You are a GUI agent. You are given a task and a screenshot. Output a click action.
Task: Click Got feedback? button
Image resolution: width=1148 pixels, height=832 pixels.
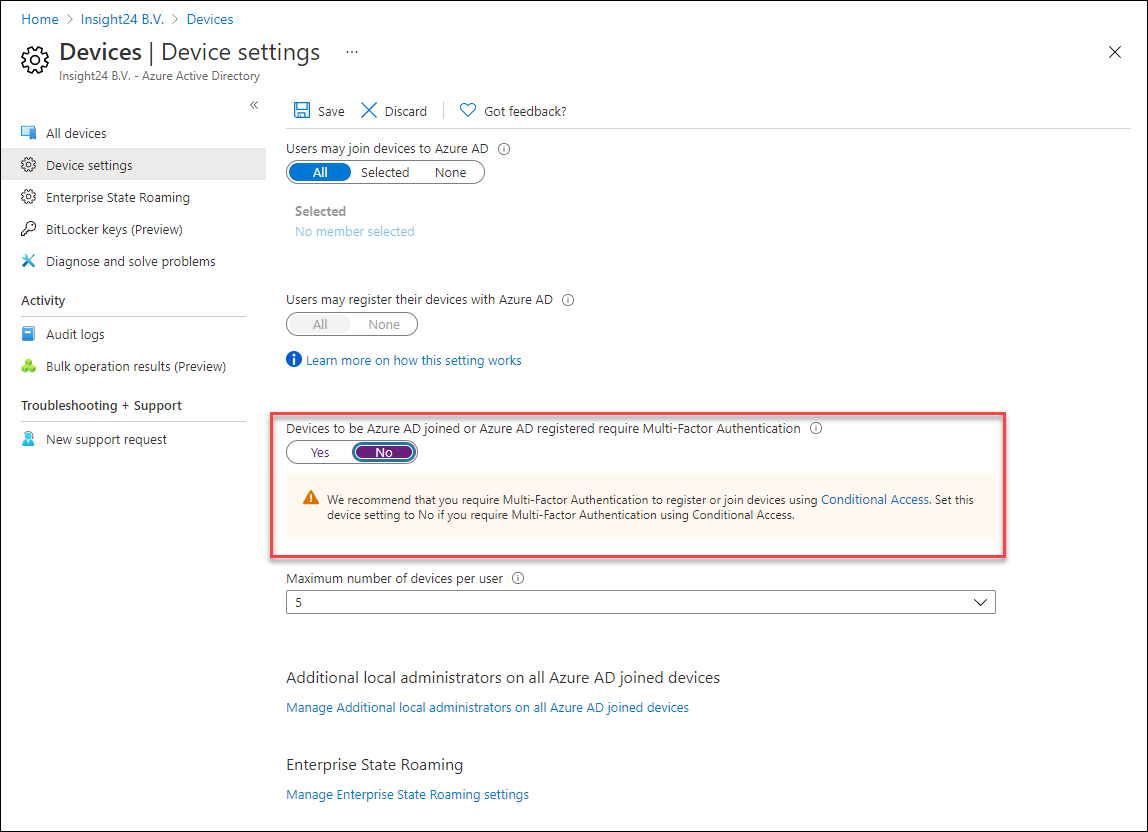tap(512, 111)
